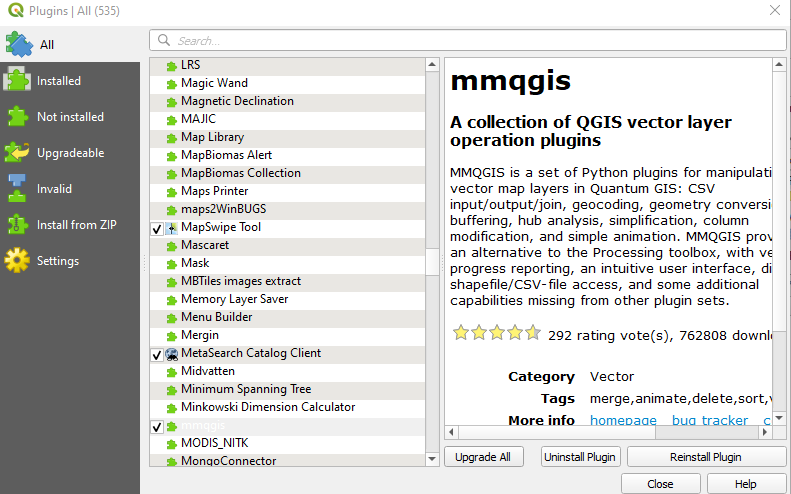This screenshot has height=494, width=791.
Task: Uncheck the MapSwipe Tool plugin checkbox
Action: click(x=157, y=229)
